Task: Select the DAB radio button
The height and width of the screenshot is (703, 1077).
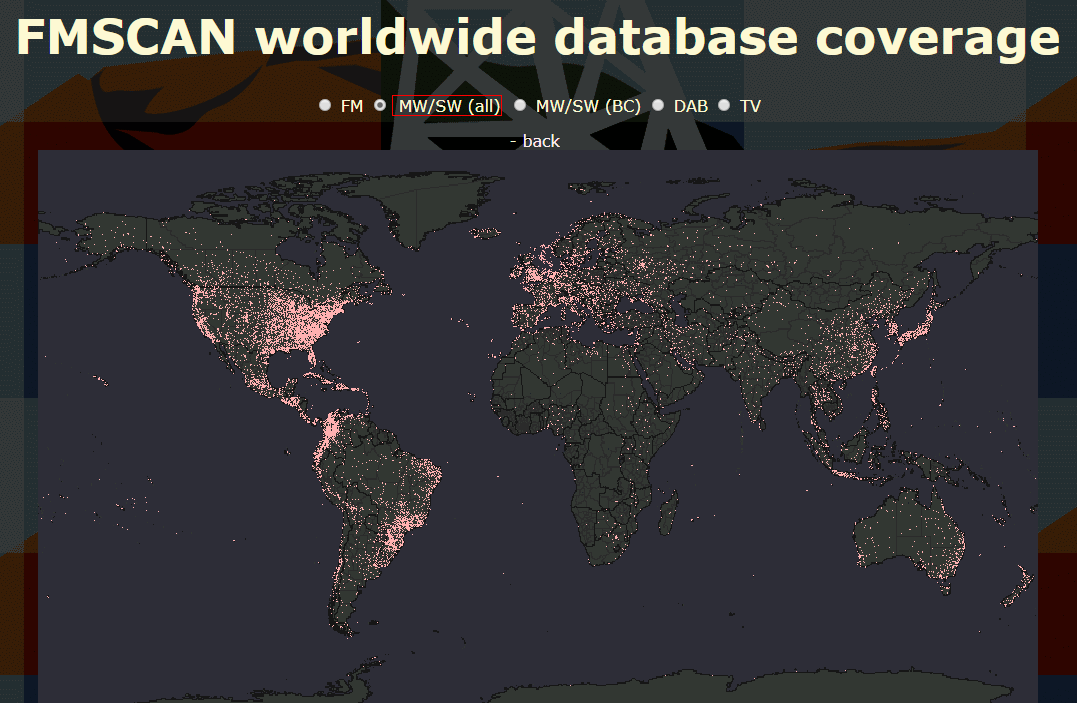Action: pos(658,105)
